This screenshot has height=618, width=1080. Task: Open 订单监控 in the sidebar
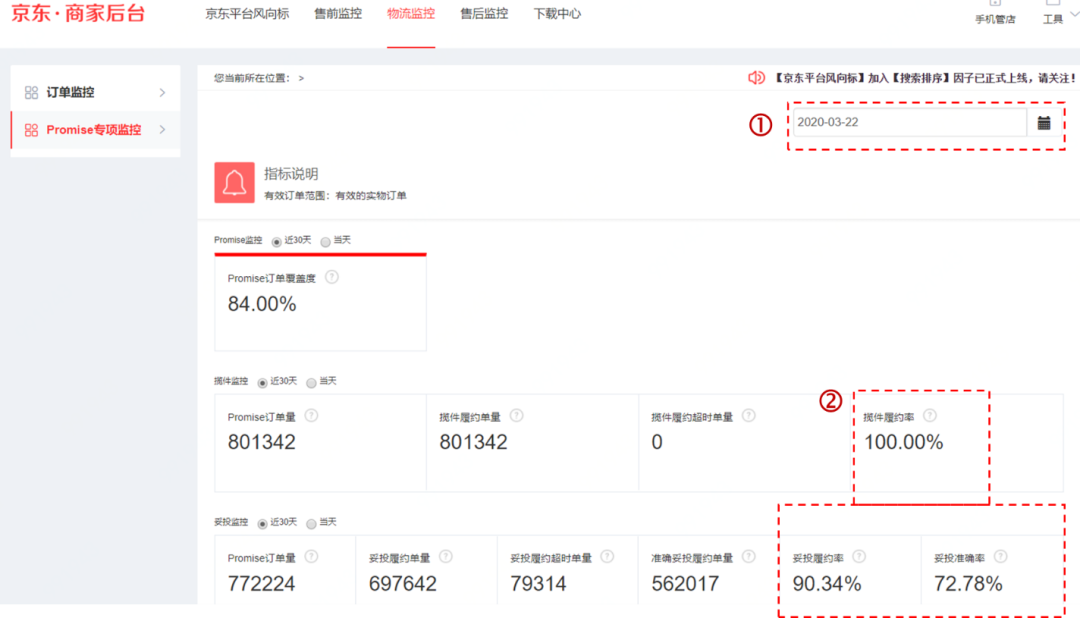point(96,92)
